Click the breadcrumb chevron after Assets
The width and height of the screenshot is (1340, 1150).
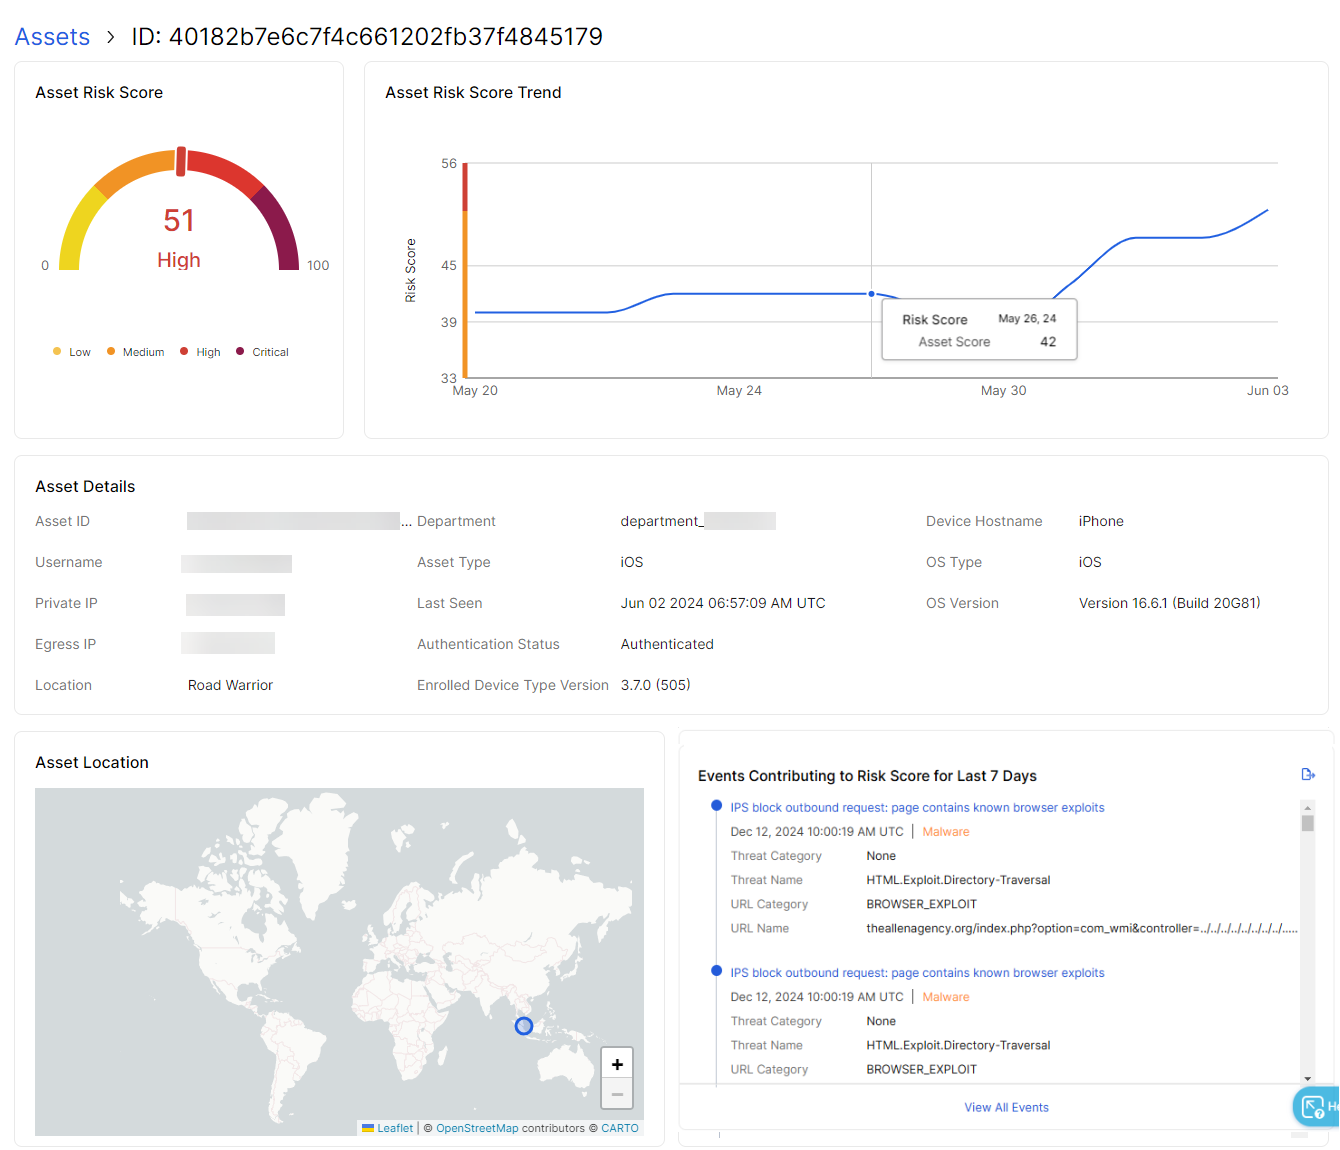tap(111, 37)
